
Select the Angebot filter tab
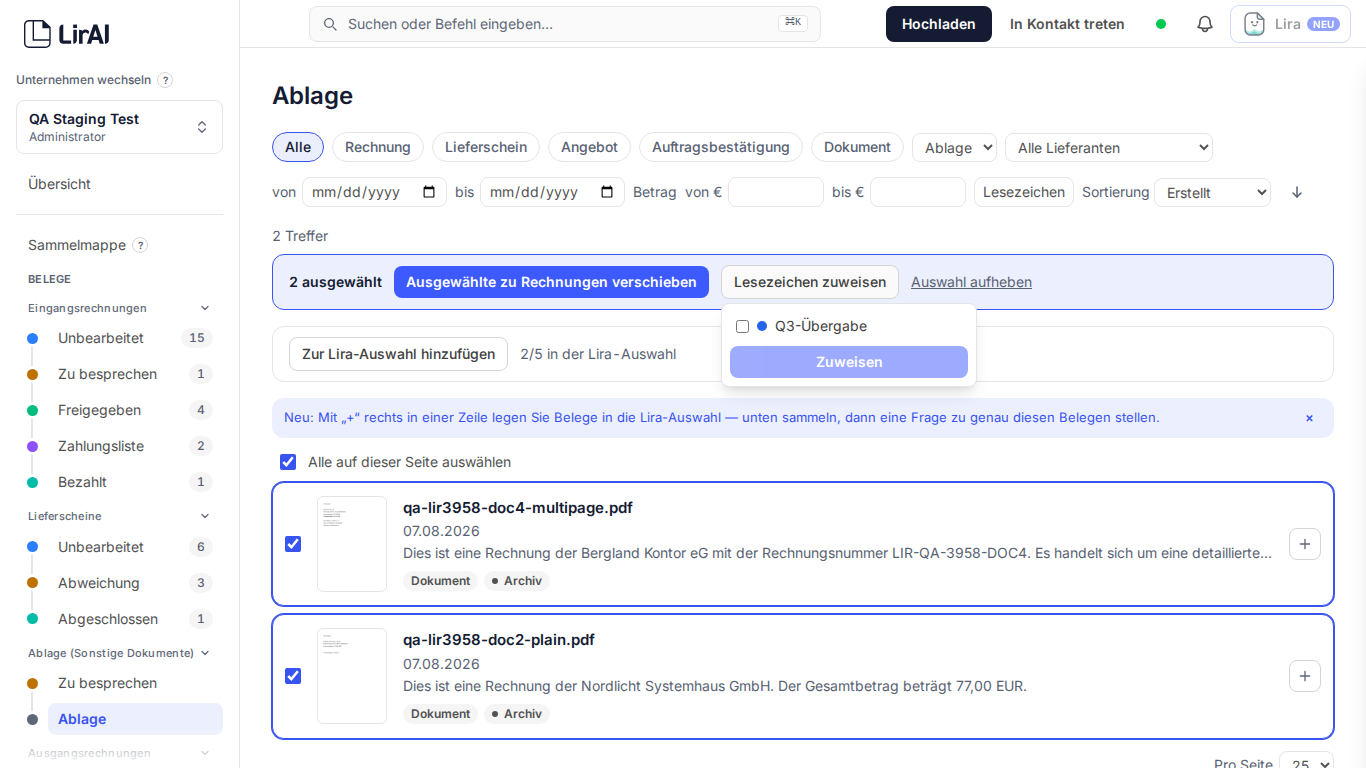click(589, 147)
